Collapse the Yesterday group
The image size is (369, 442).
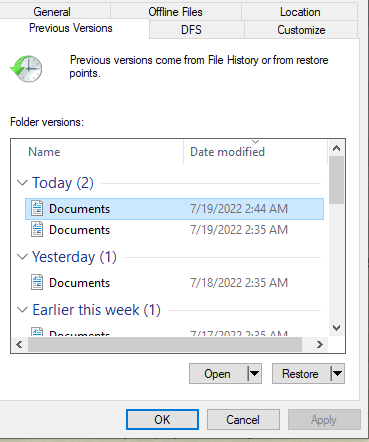[22, 257]
